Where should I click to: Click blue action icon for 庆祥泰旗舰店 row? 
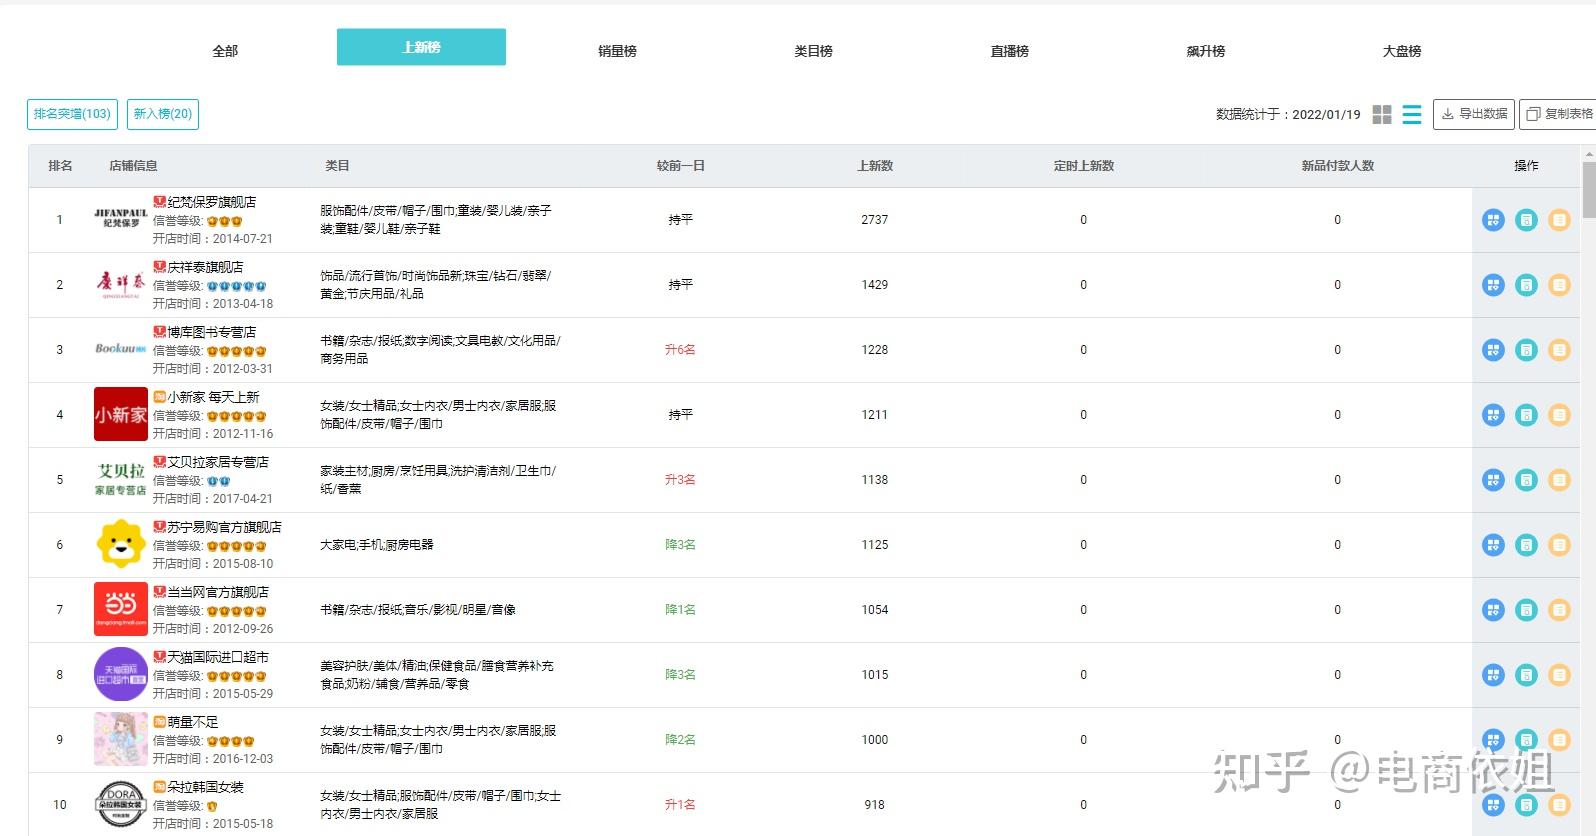1493,285
